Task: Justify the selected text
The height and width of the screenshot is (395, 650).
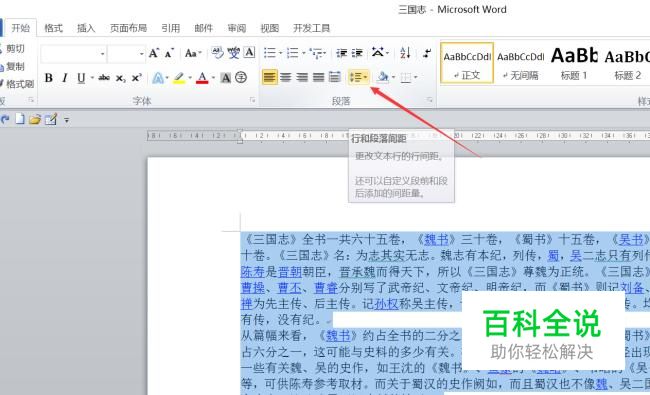Action: point(318,78)
